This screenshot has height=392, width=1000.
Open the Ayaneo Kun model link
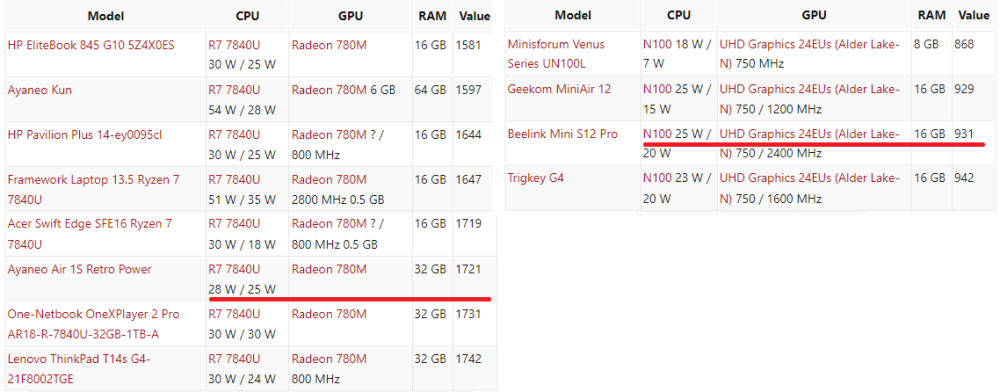coord(40,90)
